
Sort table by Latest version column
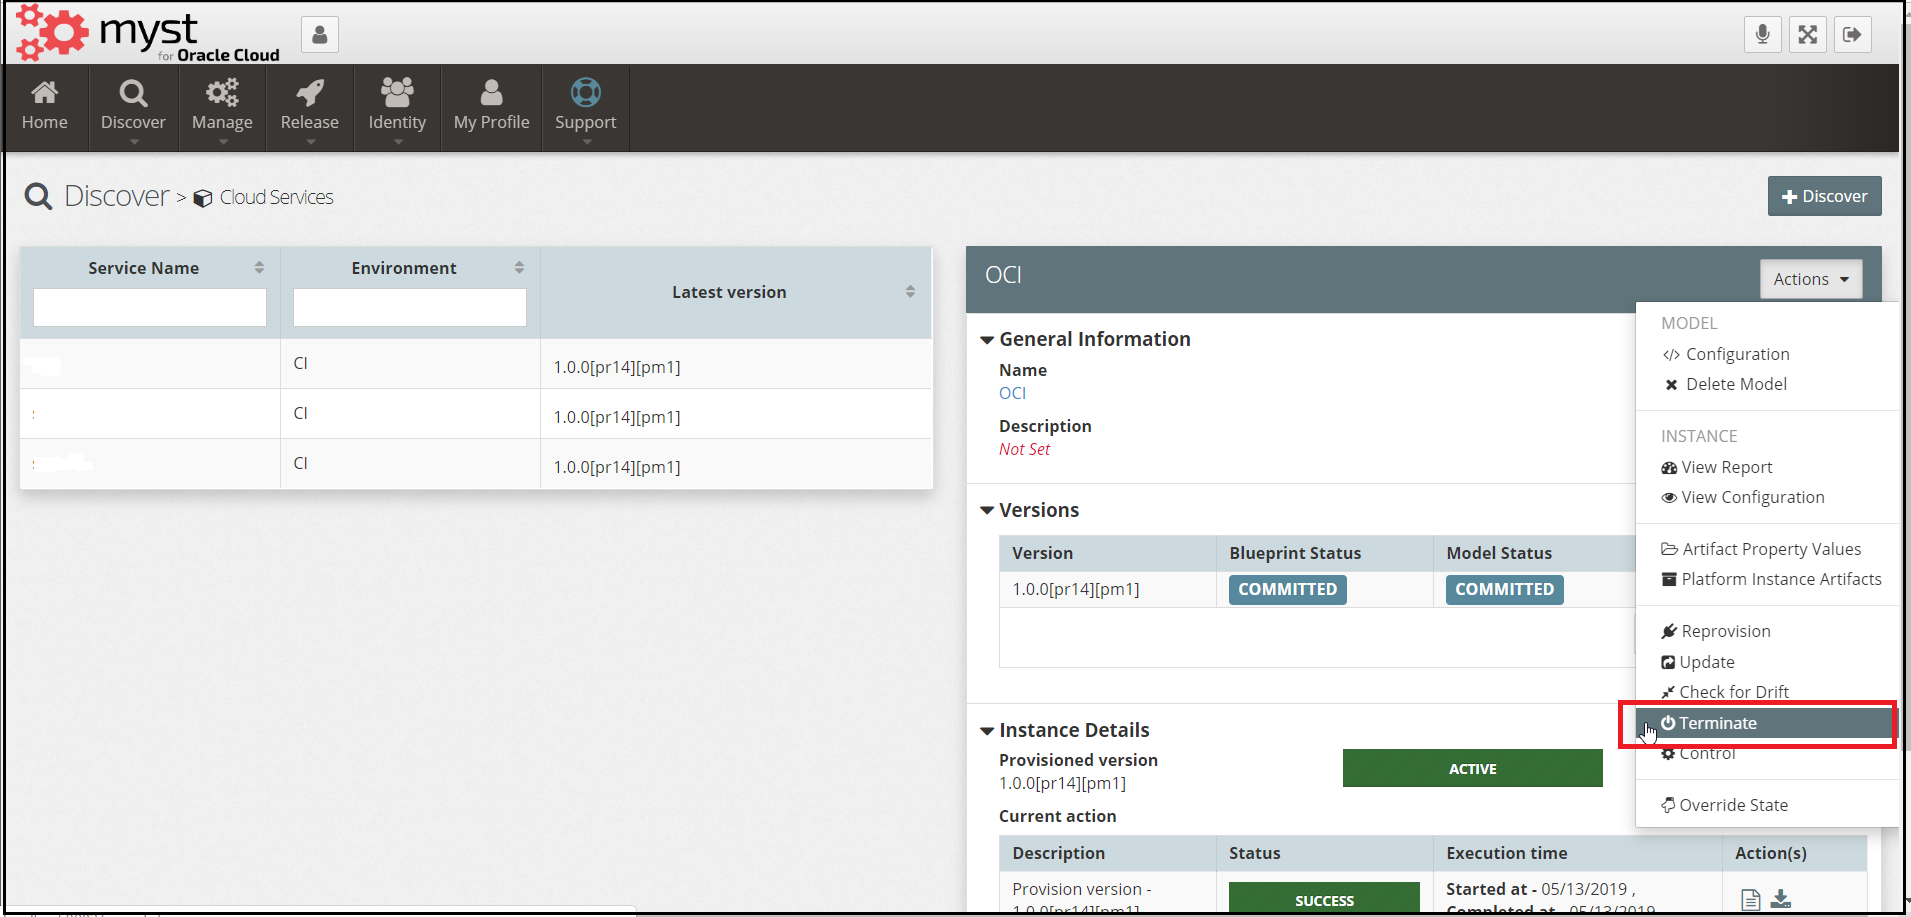click(909, 292)
